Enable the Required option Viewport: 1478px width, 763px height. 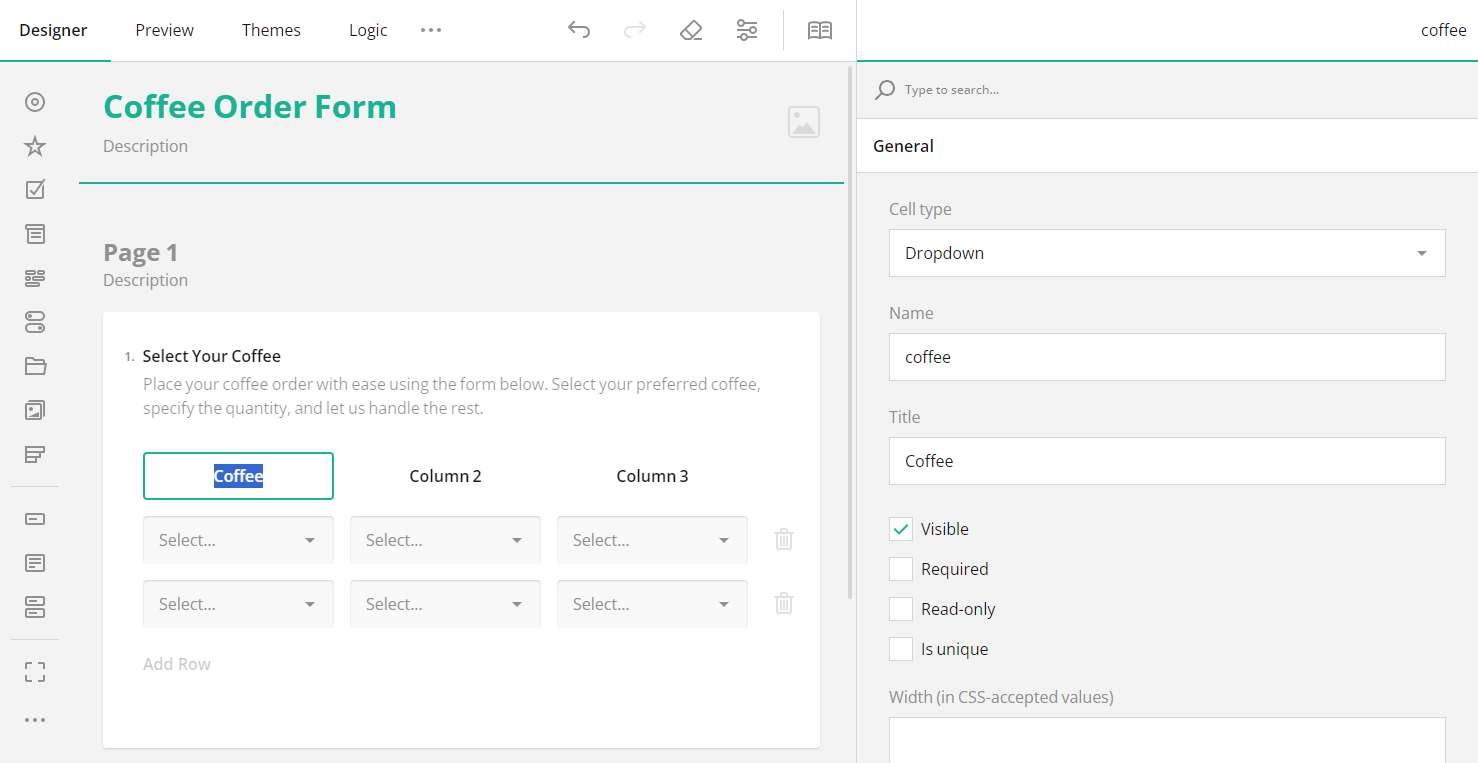click(900, 568)
